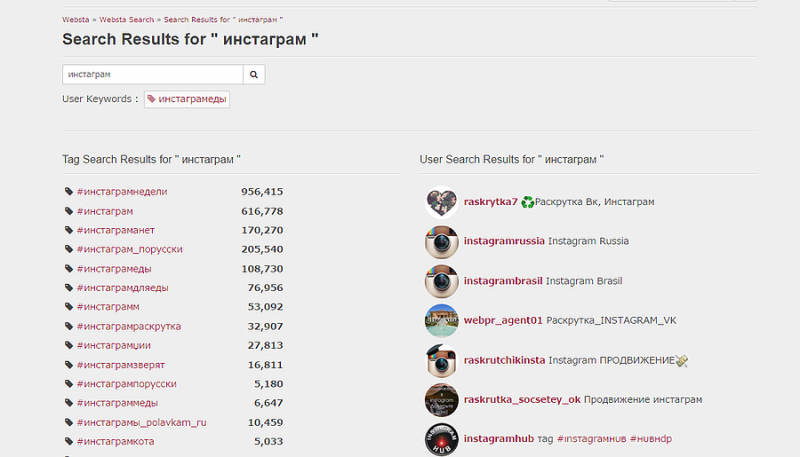
Task: Click webpr_agent01 building avatar
Action: (x=442, y=321)
